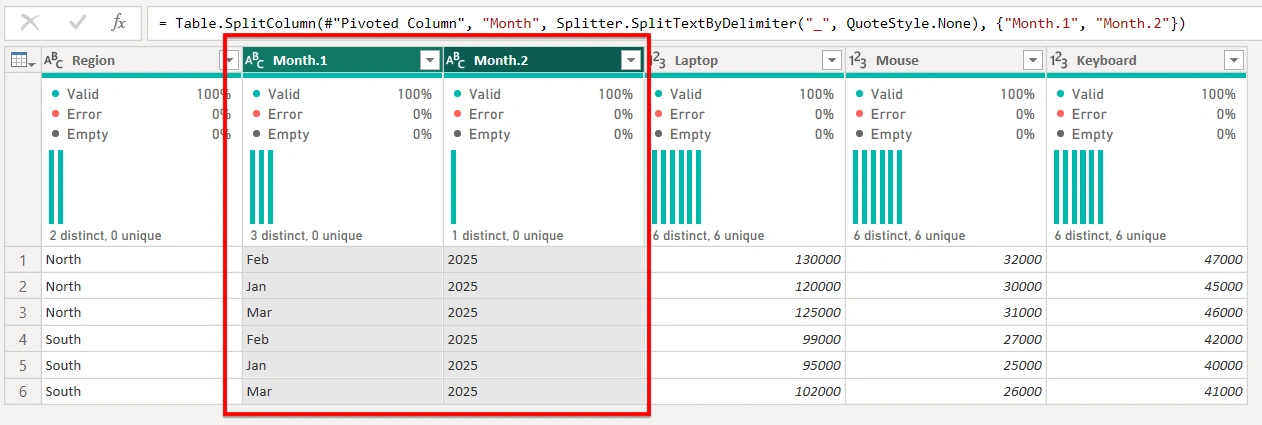Click the Keyboard cell 45000

click(x=1146, y=286)
